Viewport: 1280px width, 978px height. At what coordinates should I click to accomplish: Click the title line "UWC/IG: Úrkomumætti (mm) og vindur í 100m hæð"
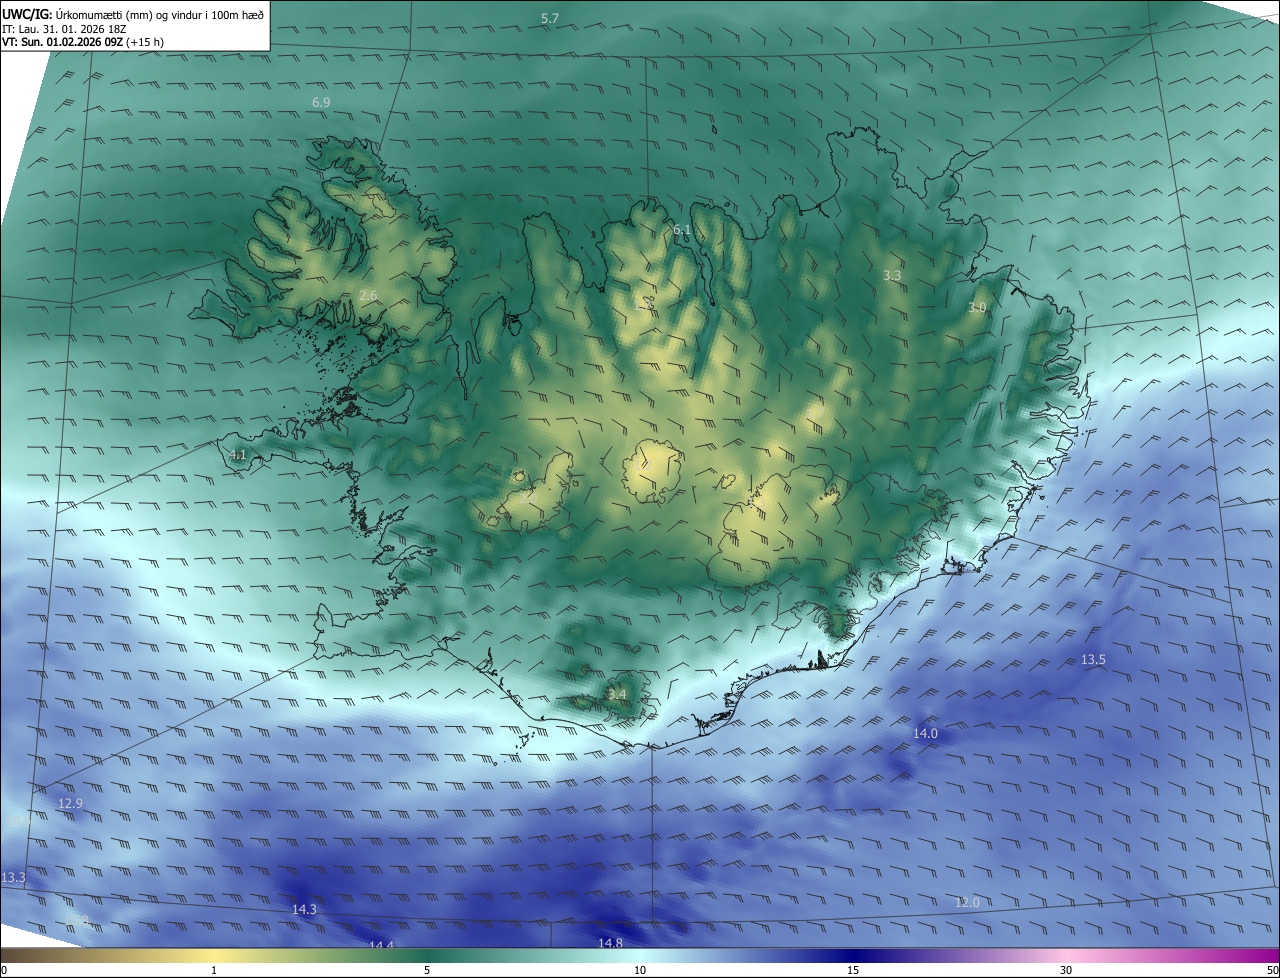tap(133, 14)
